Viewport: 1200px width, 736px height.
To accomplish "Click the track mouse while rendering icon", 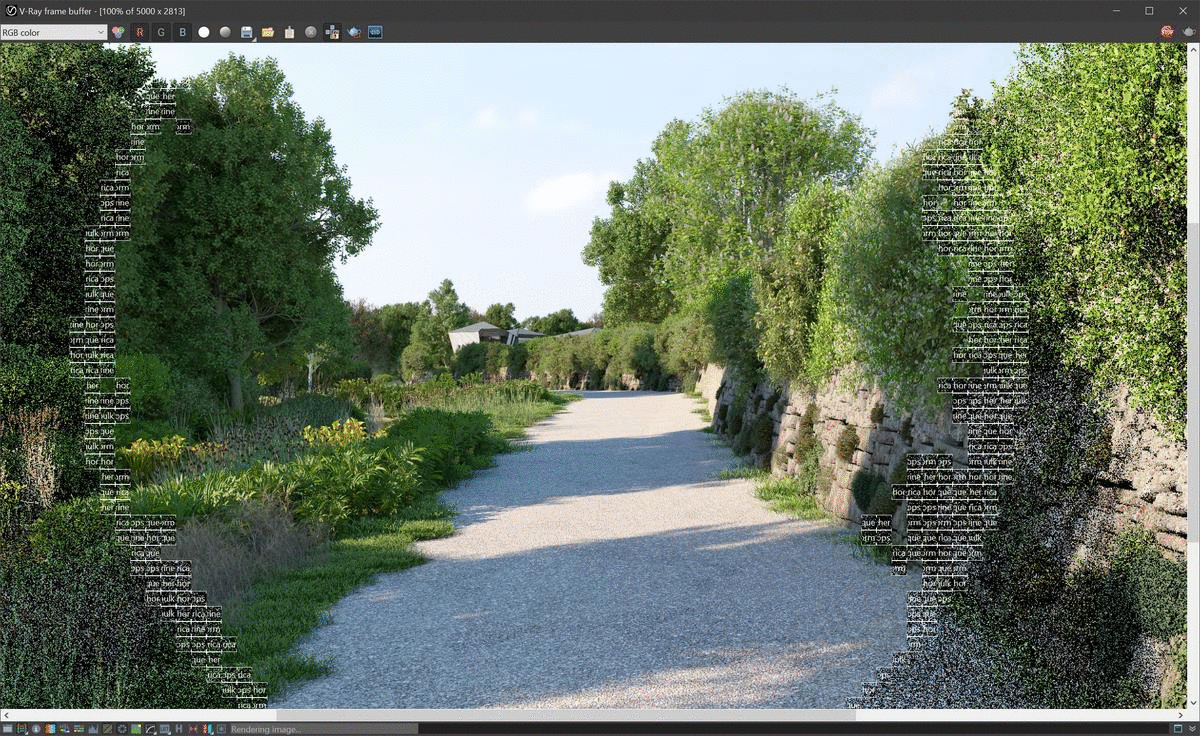I will (332, 32).
